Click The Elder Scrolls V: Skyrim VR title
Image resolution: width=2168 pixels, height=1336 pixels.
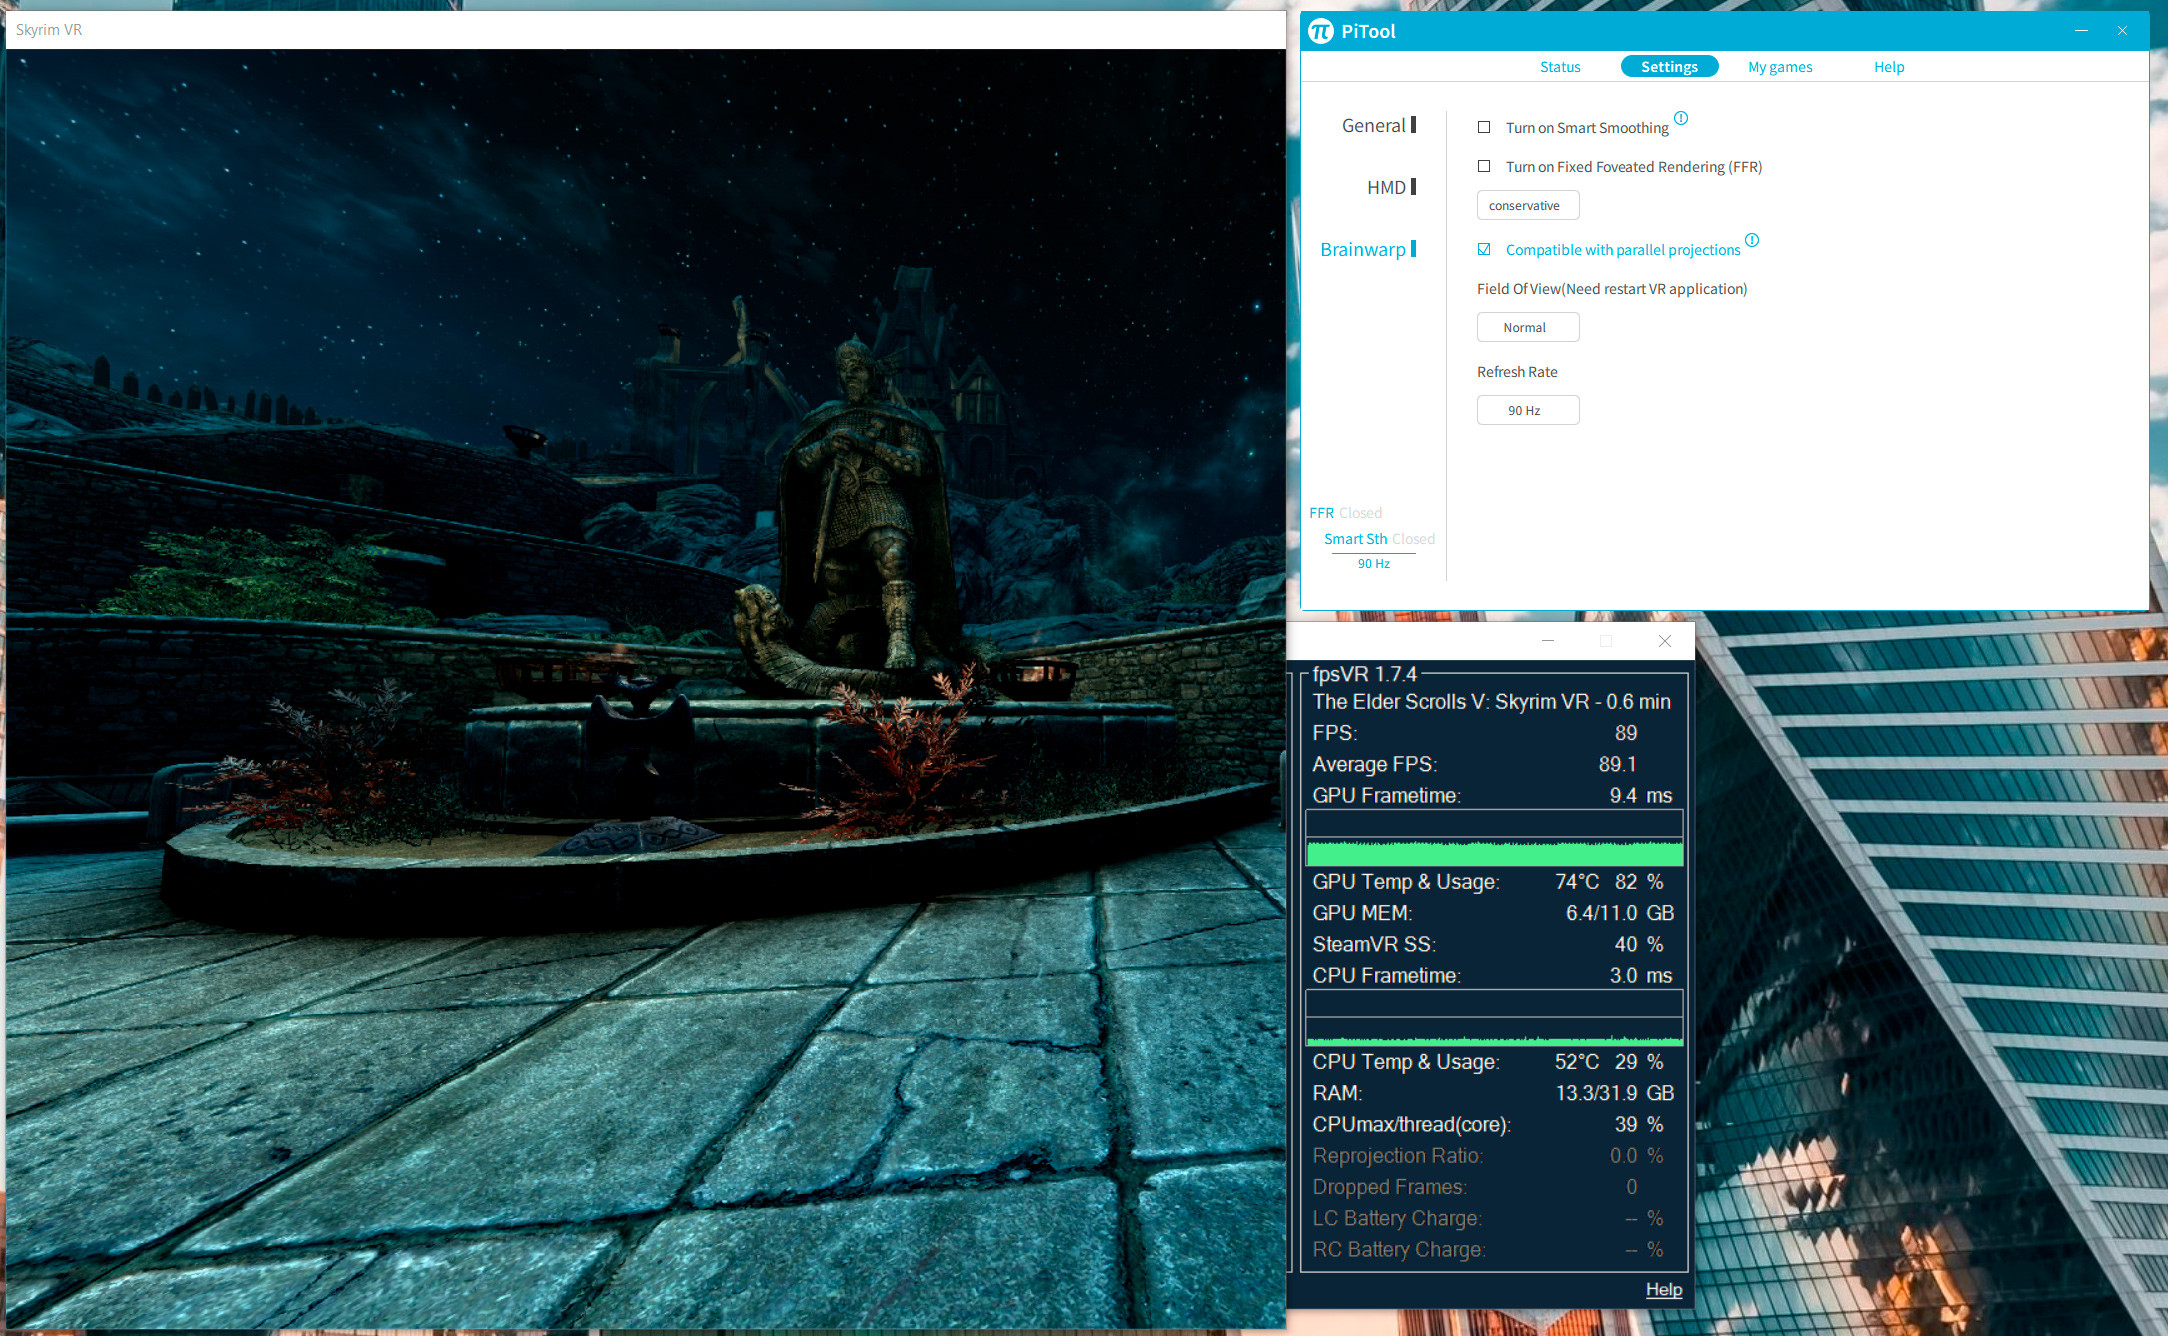click(1491, 702)
